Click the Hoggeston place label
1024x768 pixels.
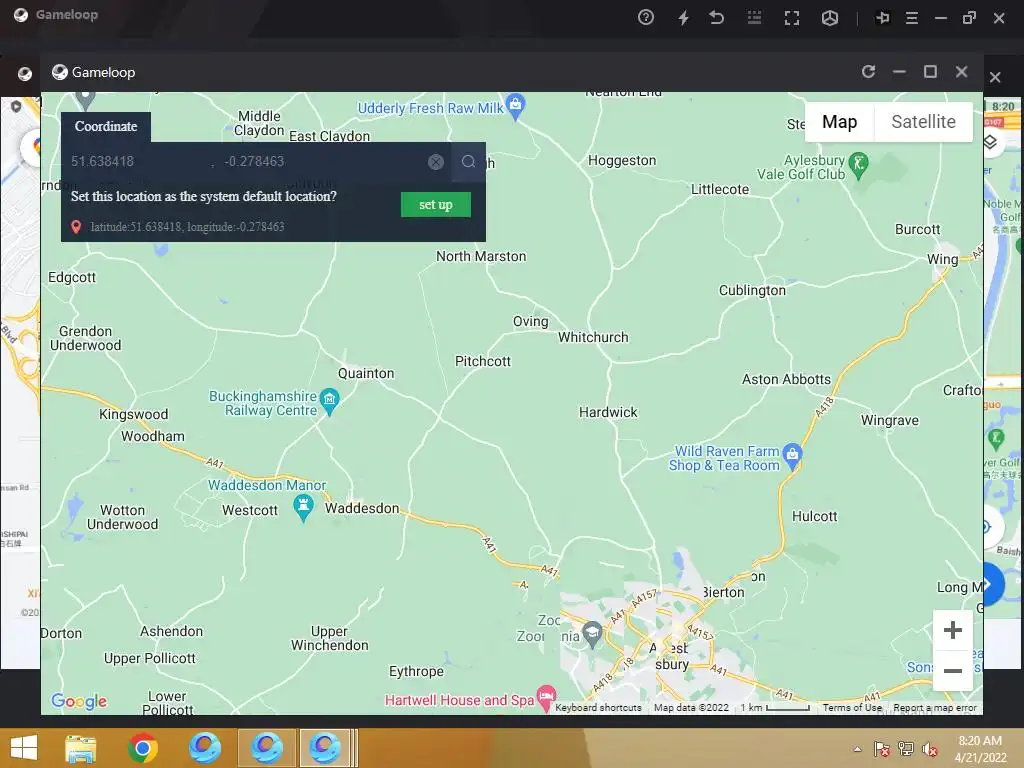[x=622, y=160]
